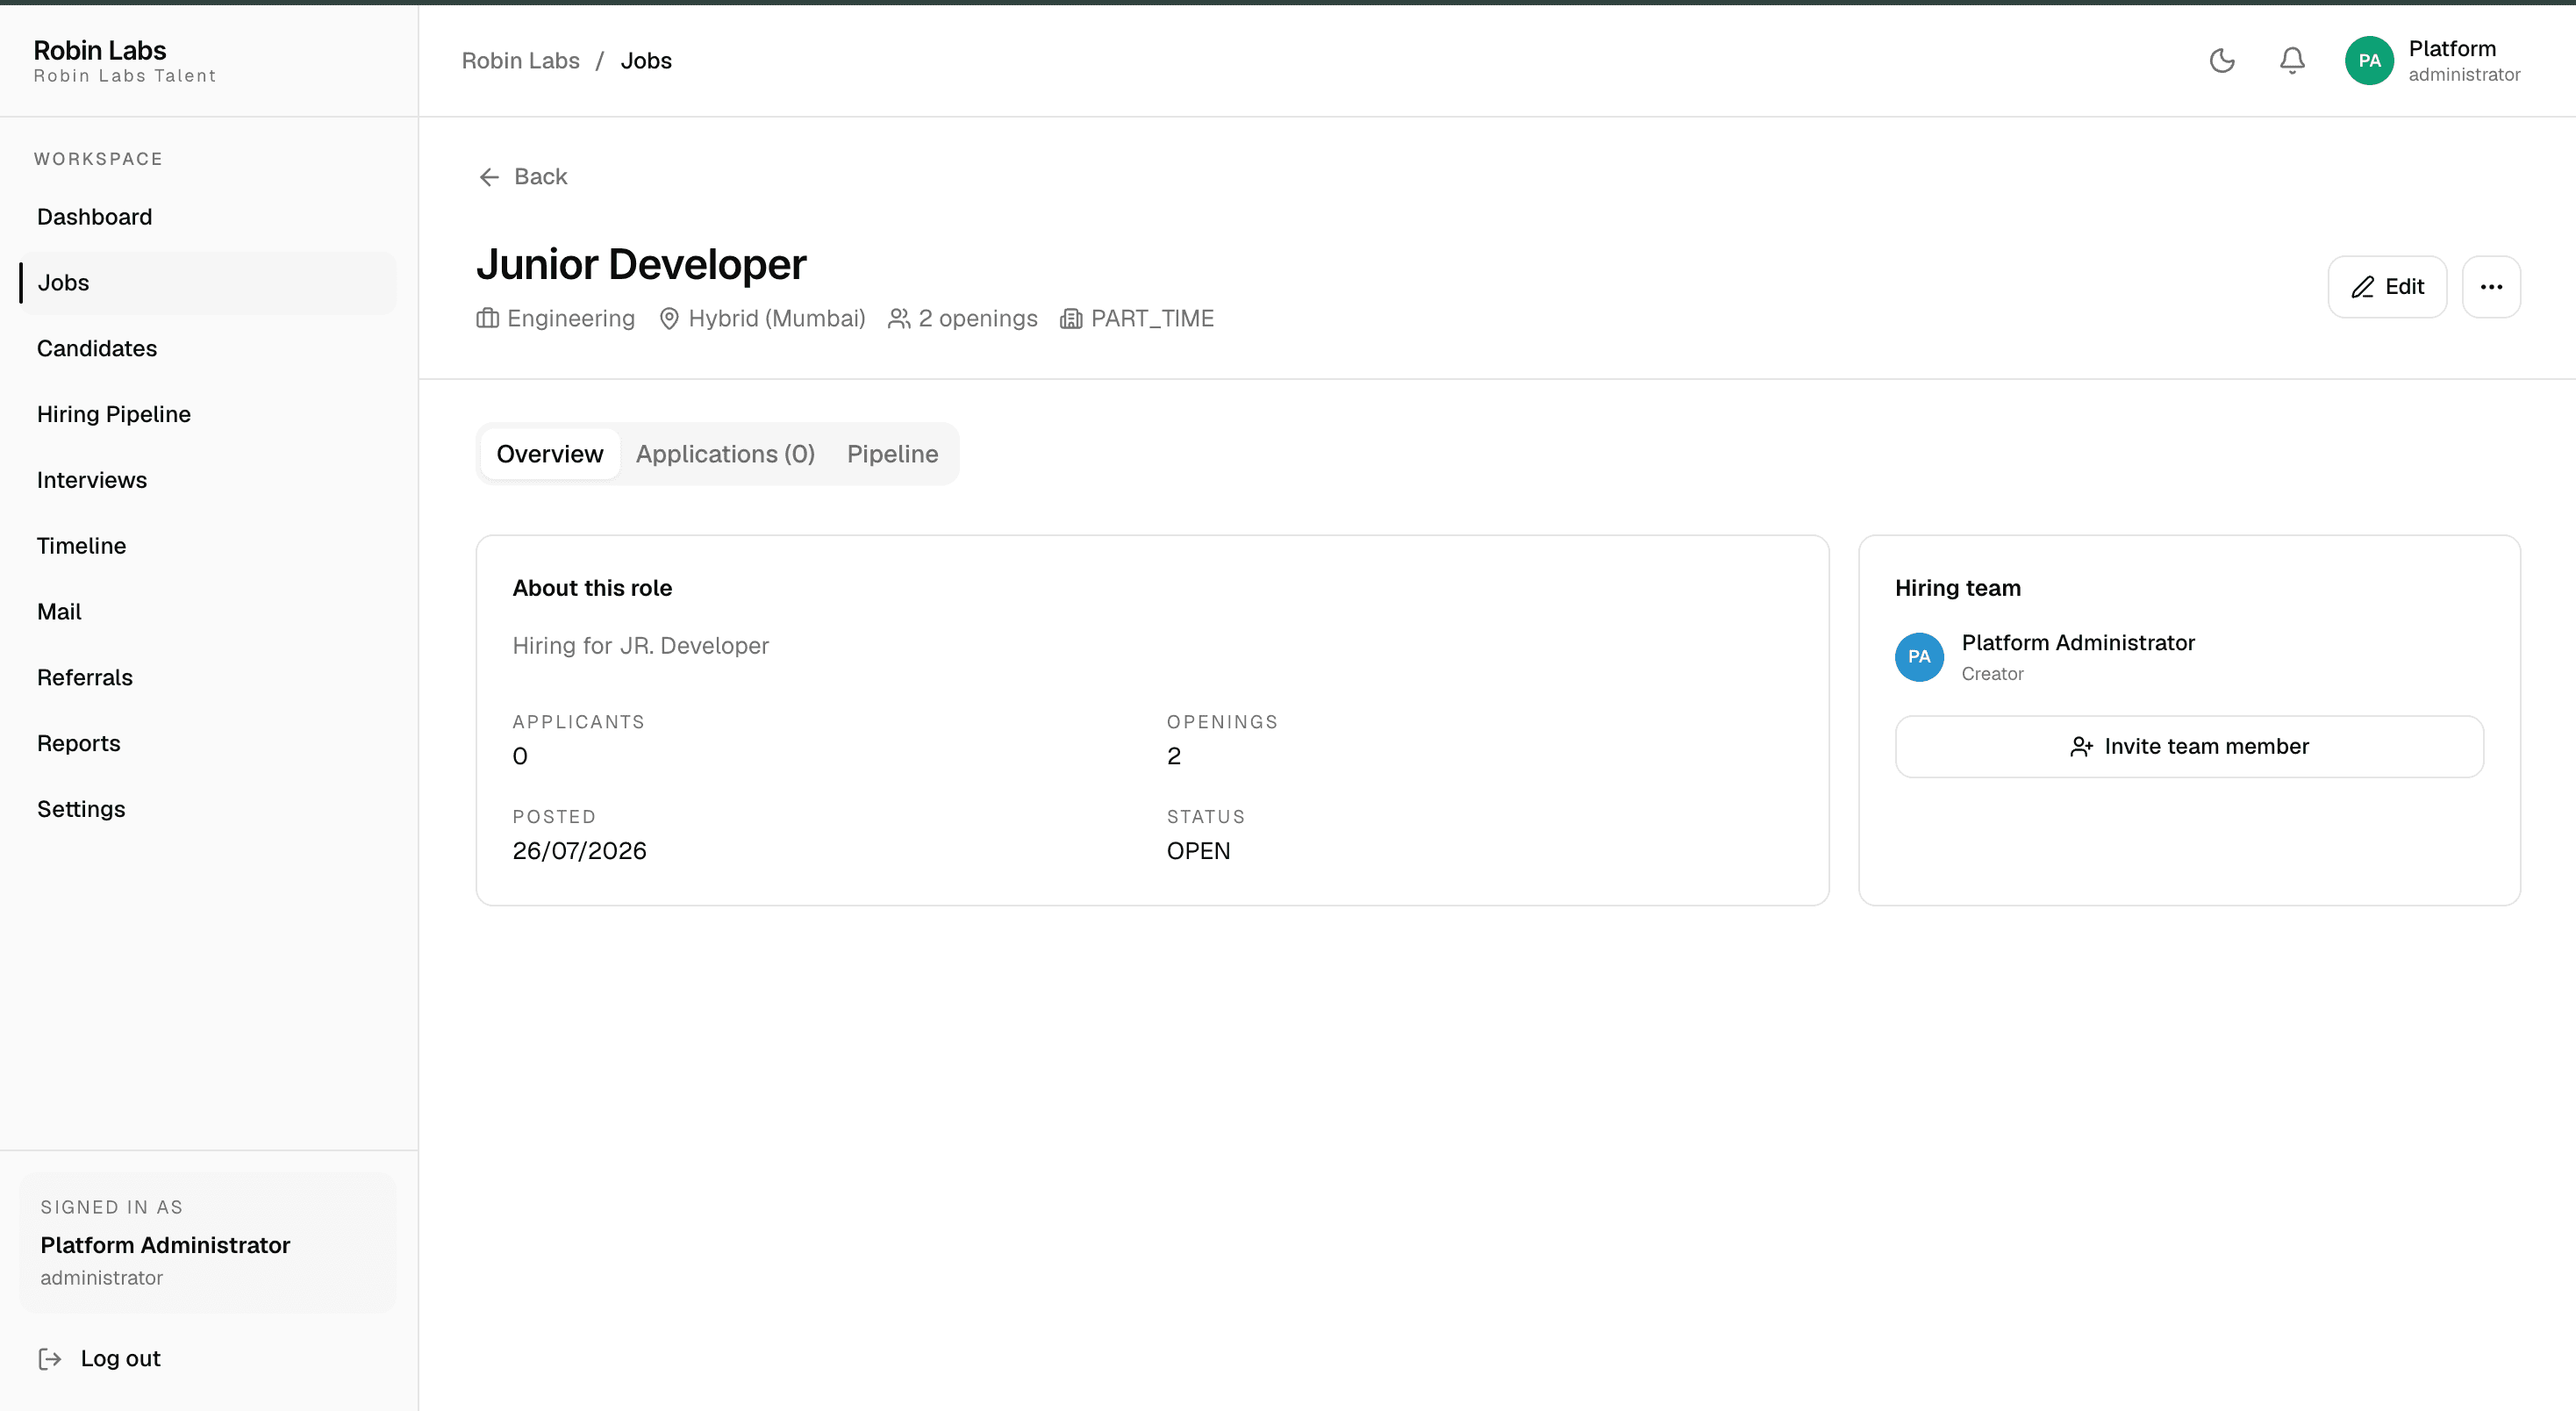Open Settings in the sidebar
This screenshot has height=1411, width=2576.
(207, 809)
